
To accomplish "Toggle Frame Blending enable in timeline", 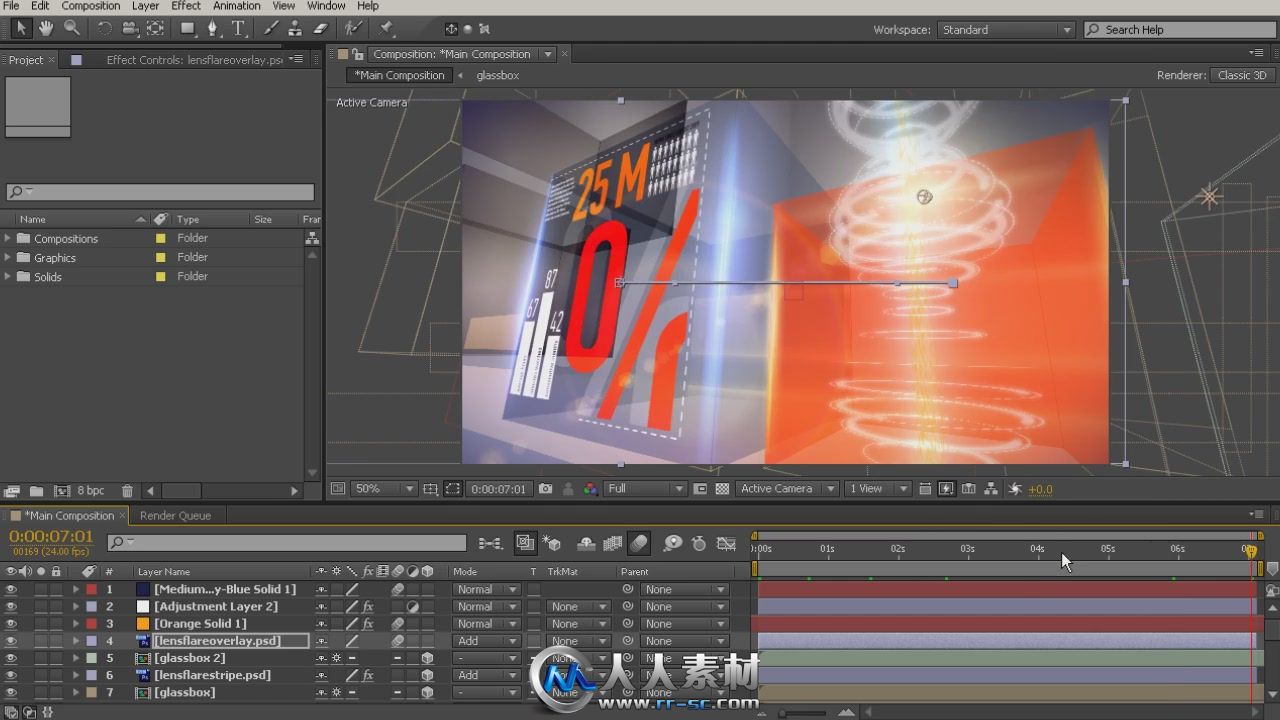I will point(613,543).
